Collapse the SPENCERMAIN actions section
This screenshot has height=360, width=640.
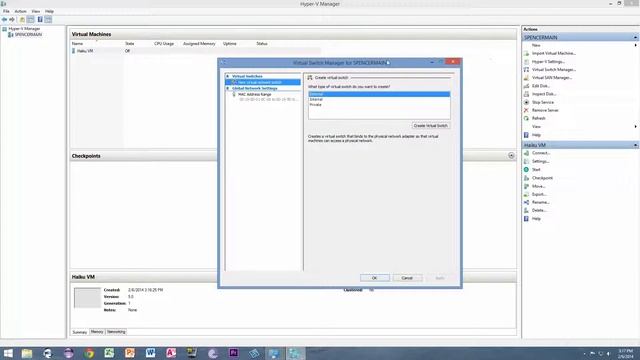(x=636, y=38)
